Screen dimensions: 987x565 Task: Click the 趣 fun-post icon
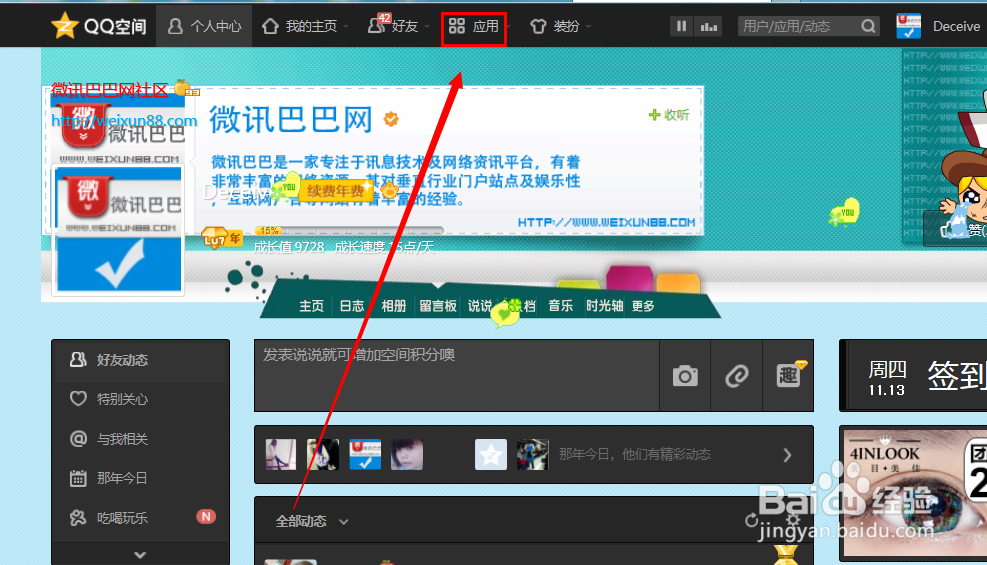789,375
